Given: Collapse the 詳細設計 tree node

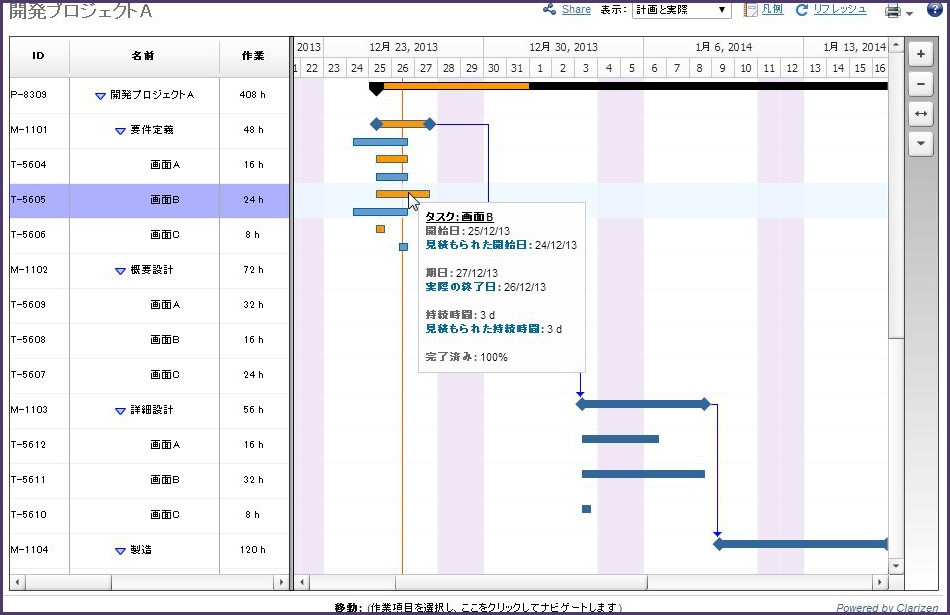Looking at the screenshot, I should coord(120,410).
